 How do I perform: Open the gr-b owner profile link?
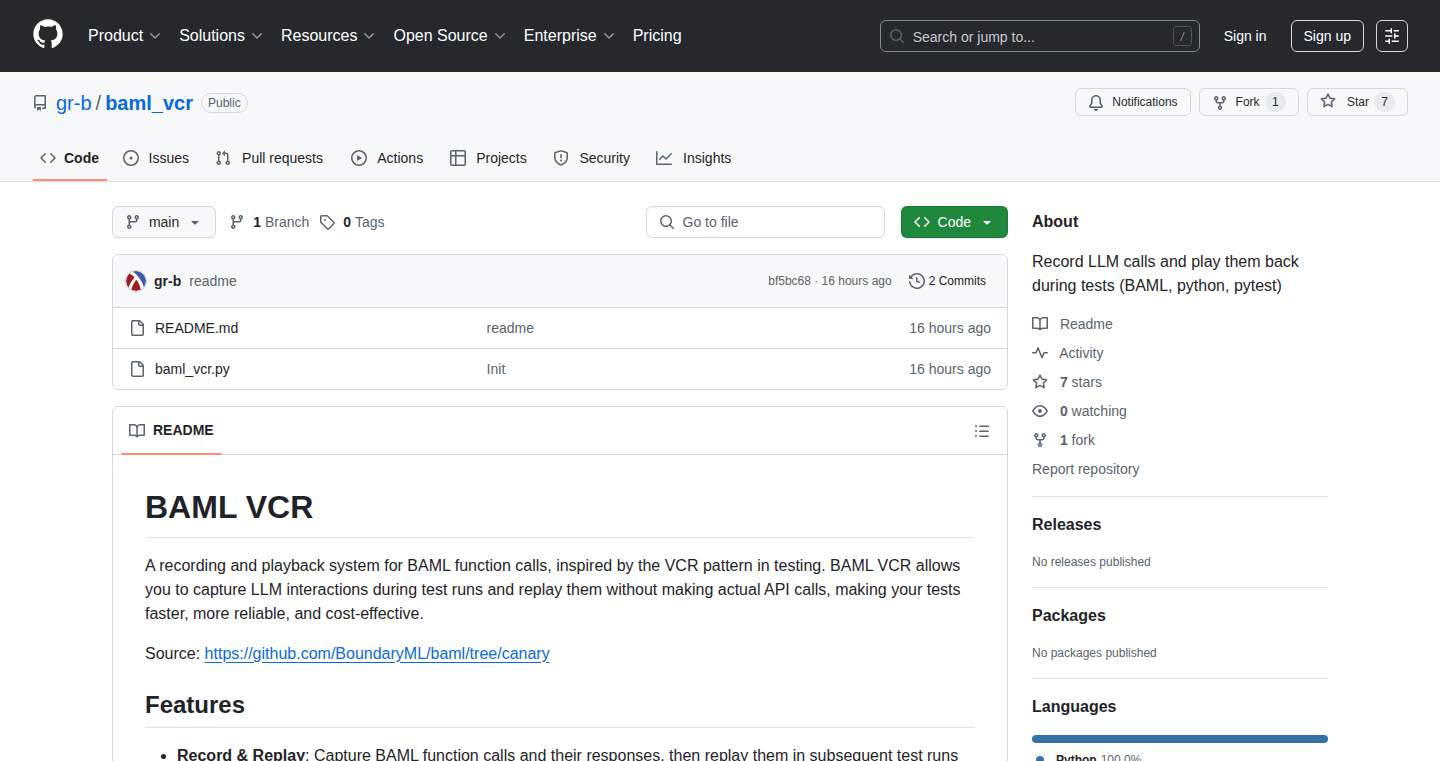click(74, 102)
